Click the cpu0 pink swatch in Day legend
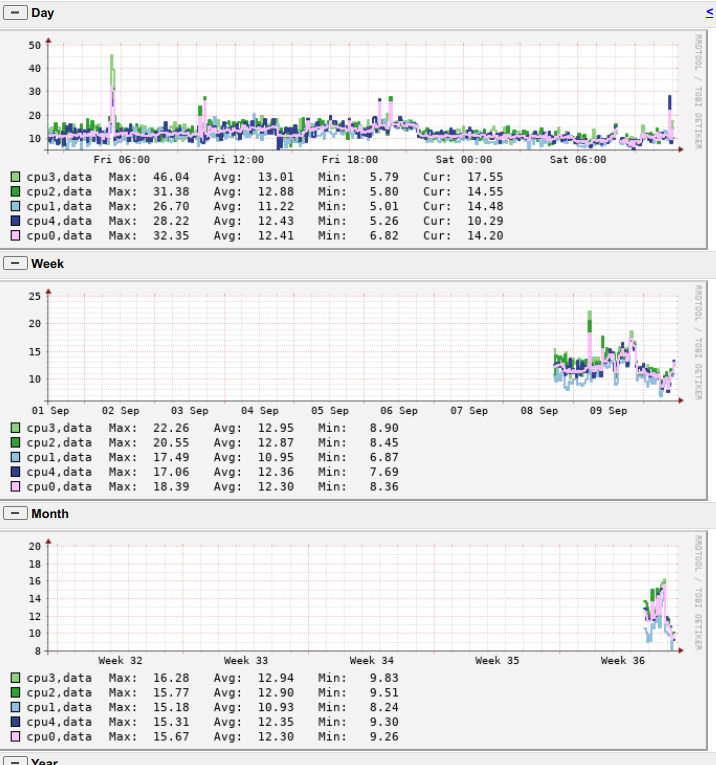This screenshot has width=716, height=765. coord(15,236)
